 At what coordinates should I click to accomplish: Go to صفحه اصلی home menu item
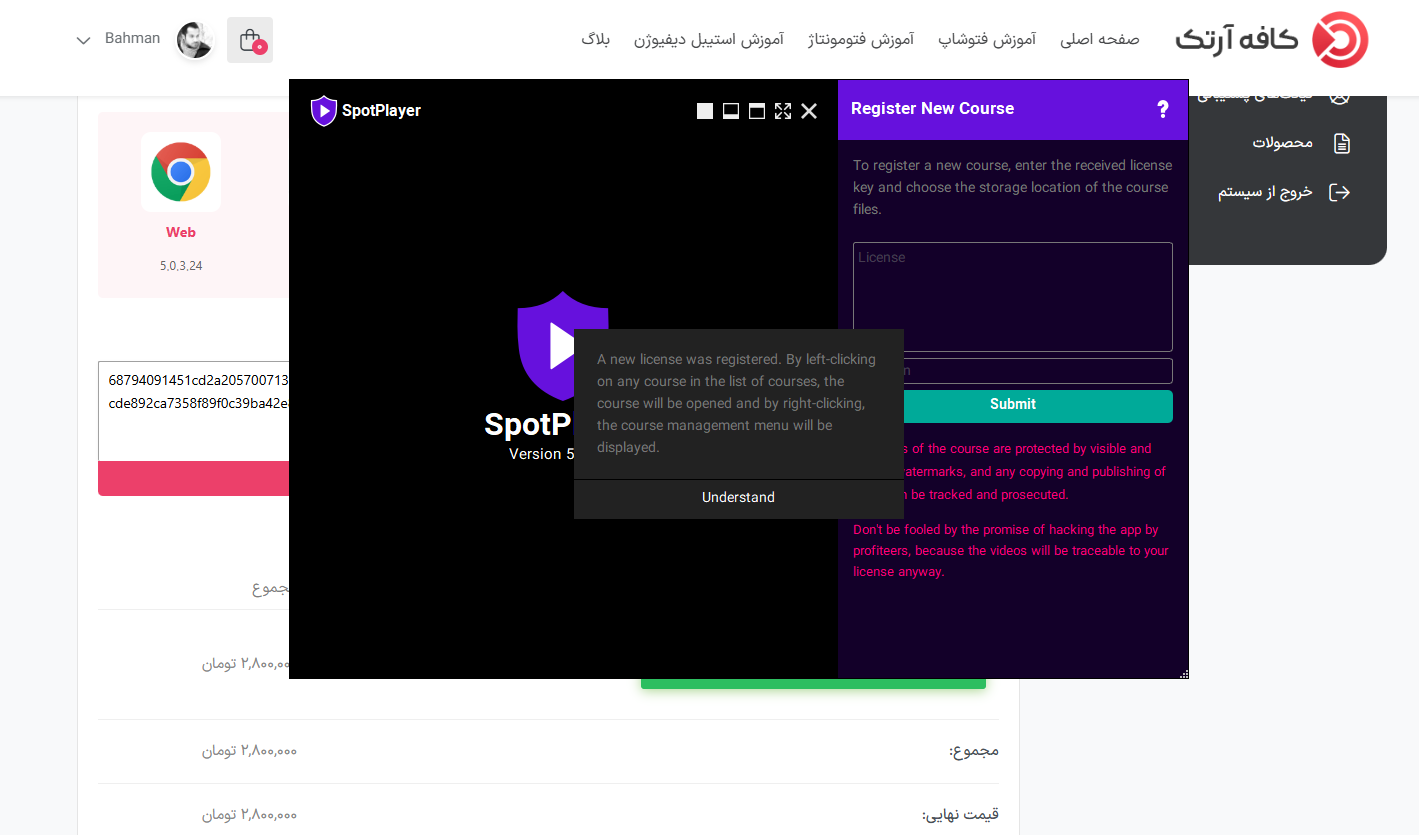click(x=1100, y=40)
